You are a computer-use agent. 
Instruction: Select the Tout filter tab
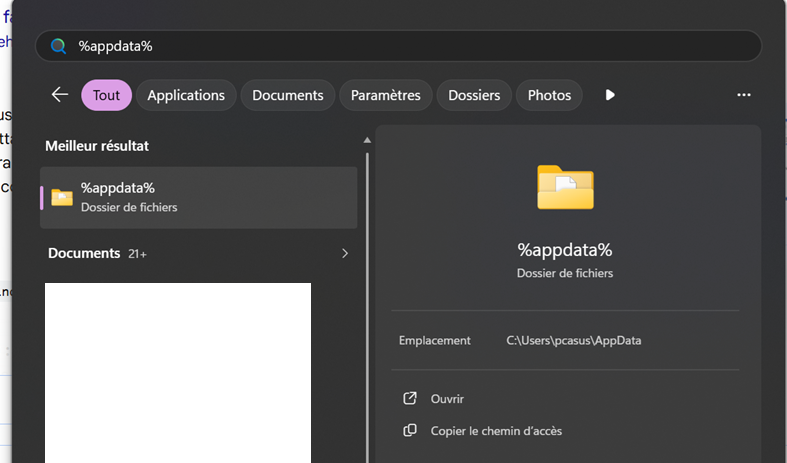coord(106,95)
